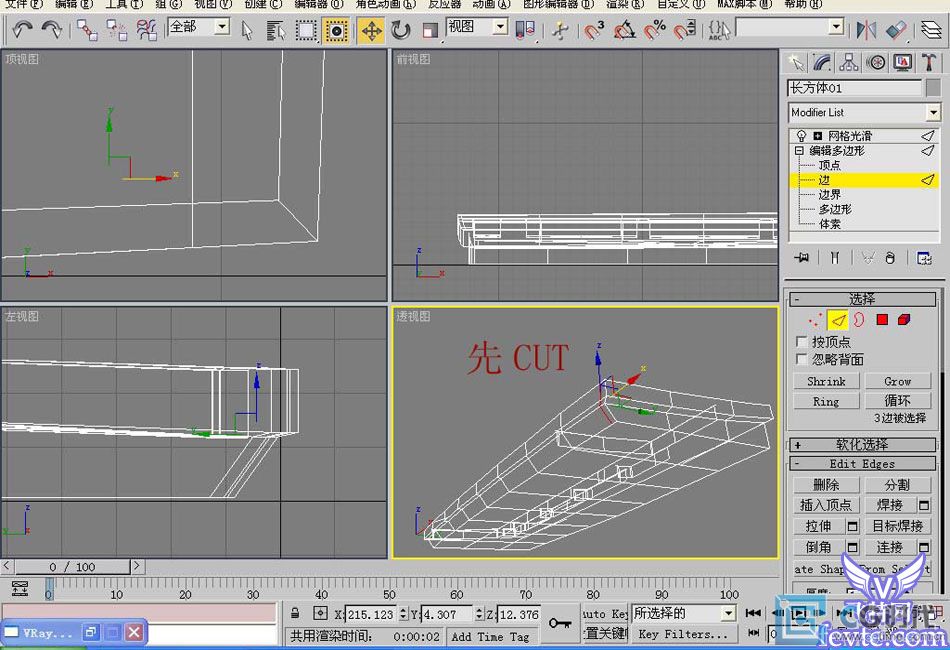This screenshot has height=650, width=950.
Task: Select the 顶点 sub-object level
Action: [x=829, y=165]
